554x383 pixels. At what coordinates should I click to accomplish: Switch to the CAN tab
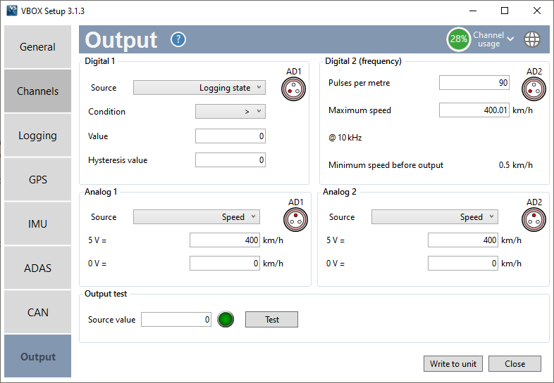coord(37,312)
